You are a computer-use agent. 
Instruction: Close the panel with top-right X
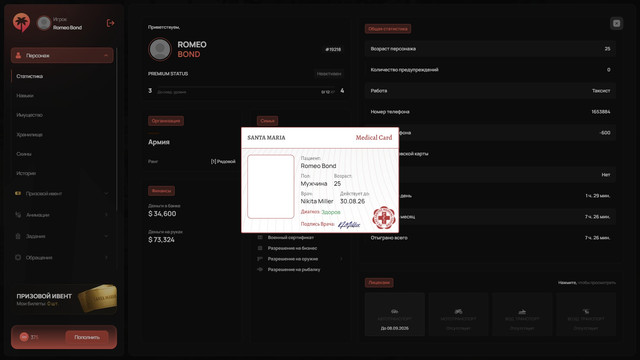click(616, 23)
